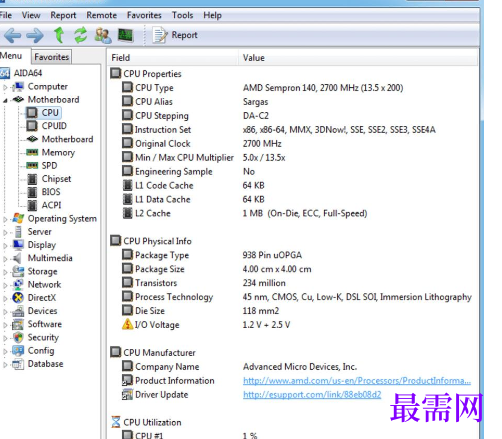Expand the Computer tree node
Screen dimensions: 502x439
5,87
